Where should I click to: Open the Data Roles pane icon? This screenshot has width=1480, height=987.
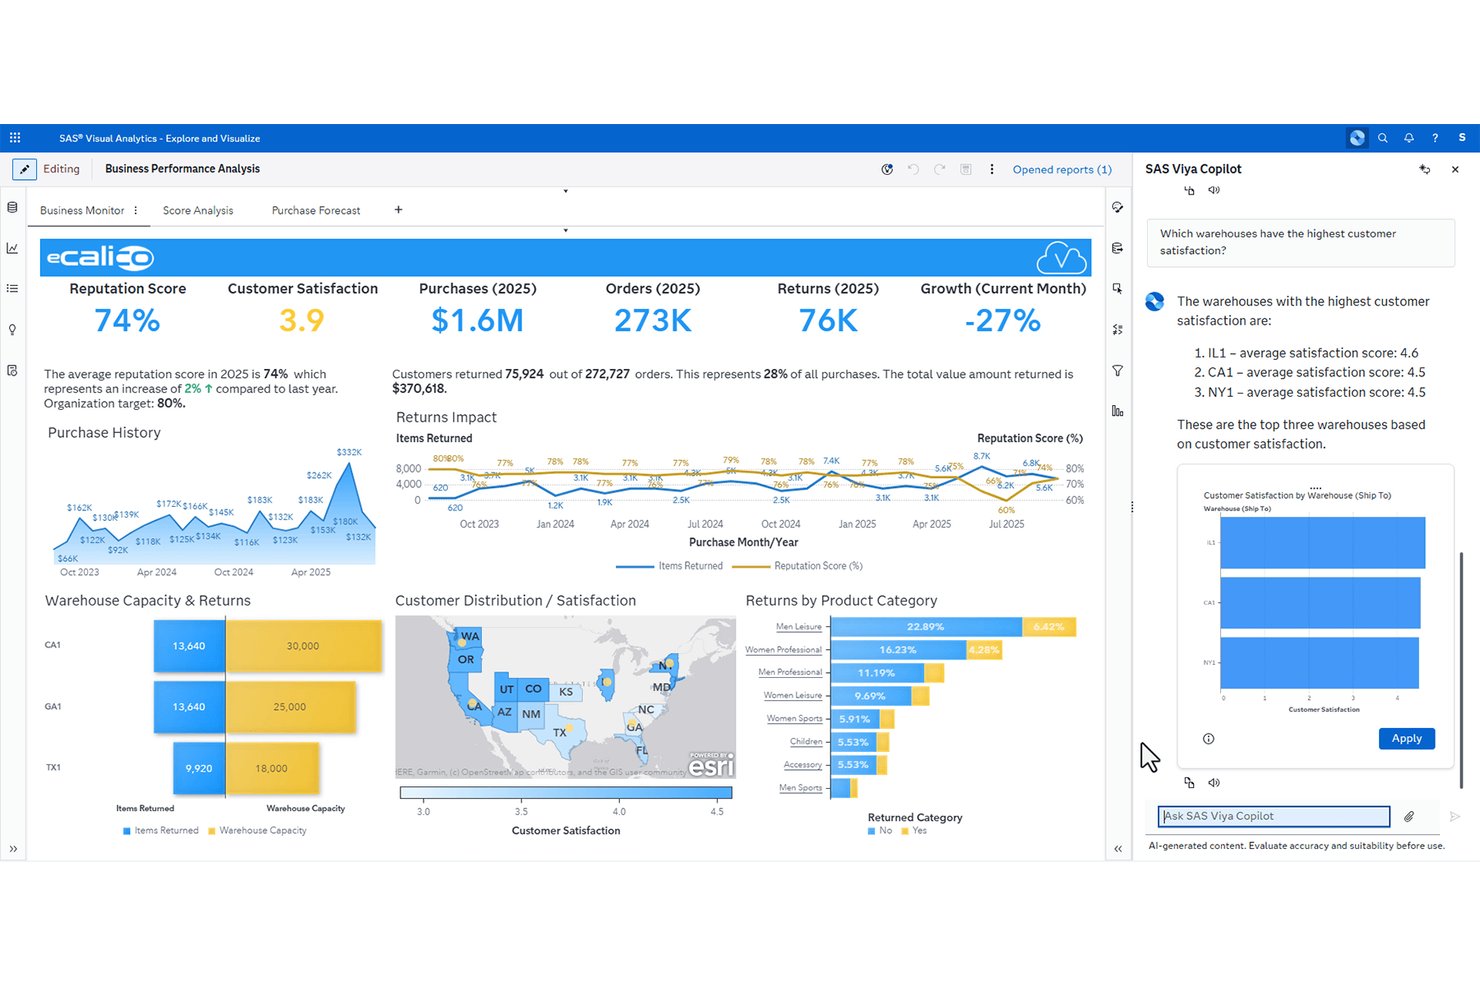pos(1117,248)
